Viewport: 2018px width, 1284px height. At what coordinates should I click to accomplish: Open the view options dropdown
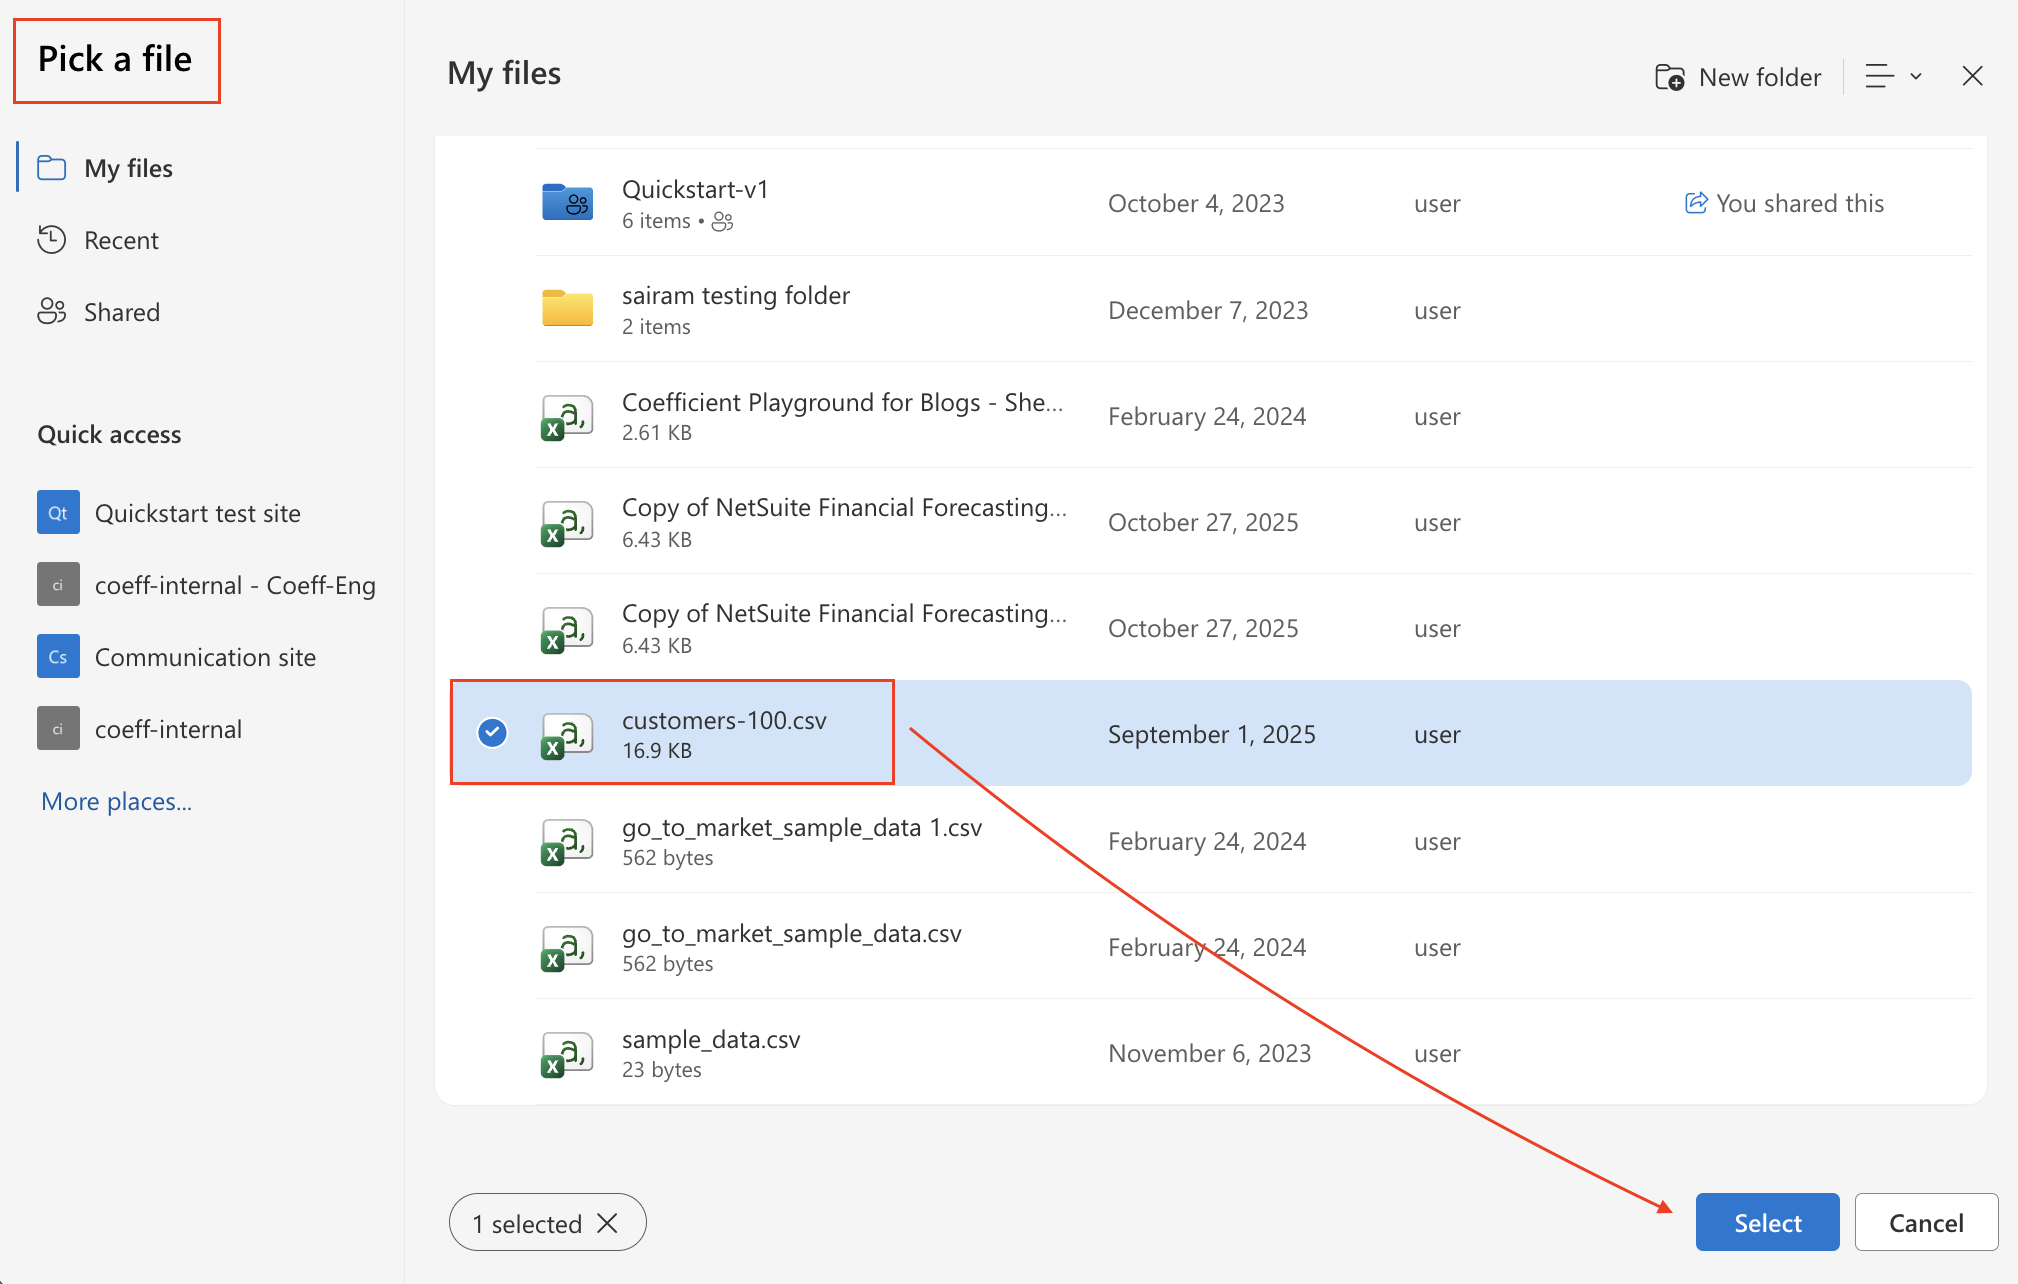[1893, 77]
